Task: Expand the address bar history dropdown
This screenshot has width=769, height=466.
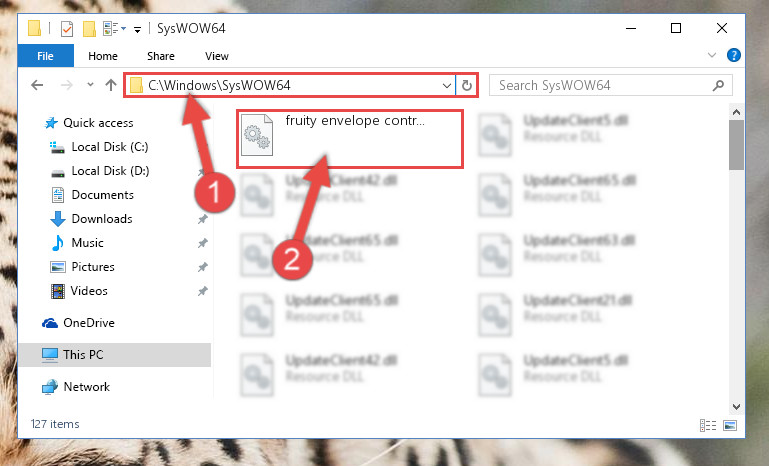Action: (x=446, y=85)
